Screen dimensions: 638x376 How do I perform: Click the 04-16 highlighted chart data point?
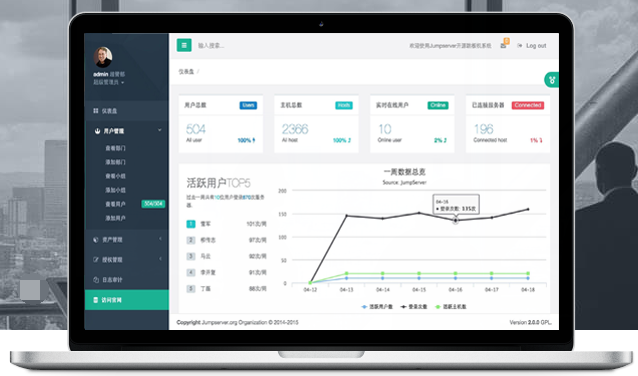point(455,221)
